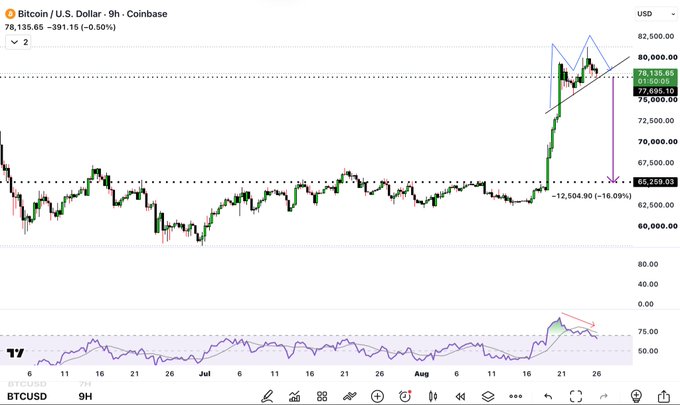
Task: Start bar replay with rewind icon
Action: 460,396
